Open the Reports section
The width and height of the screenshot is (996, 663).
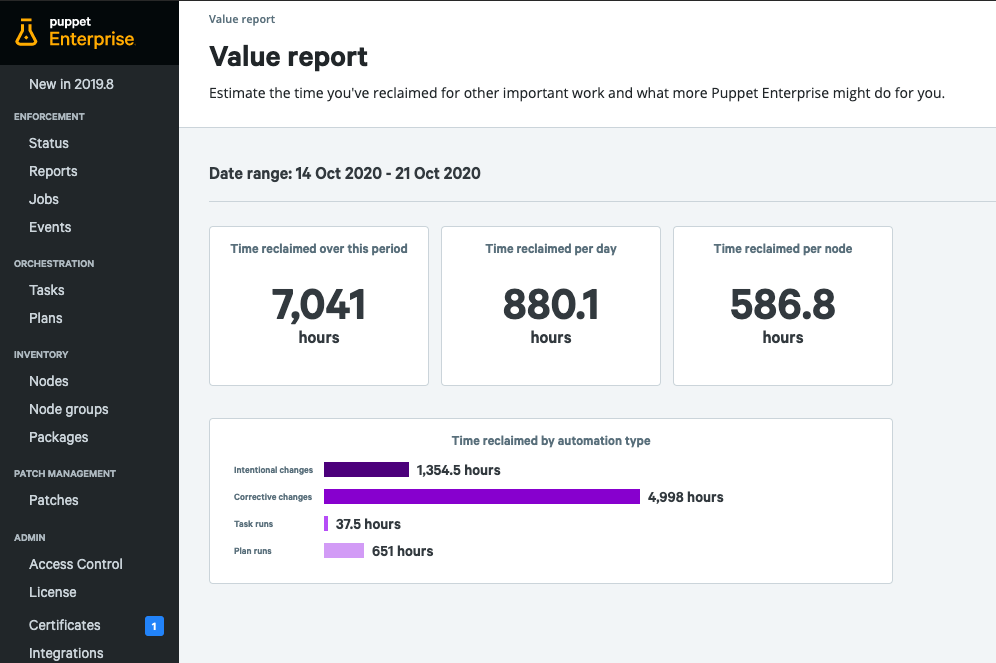tap(53, 171)
